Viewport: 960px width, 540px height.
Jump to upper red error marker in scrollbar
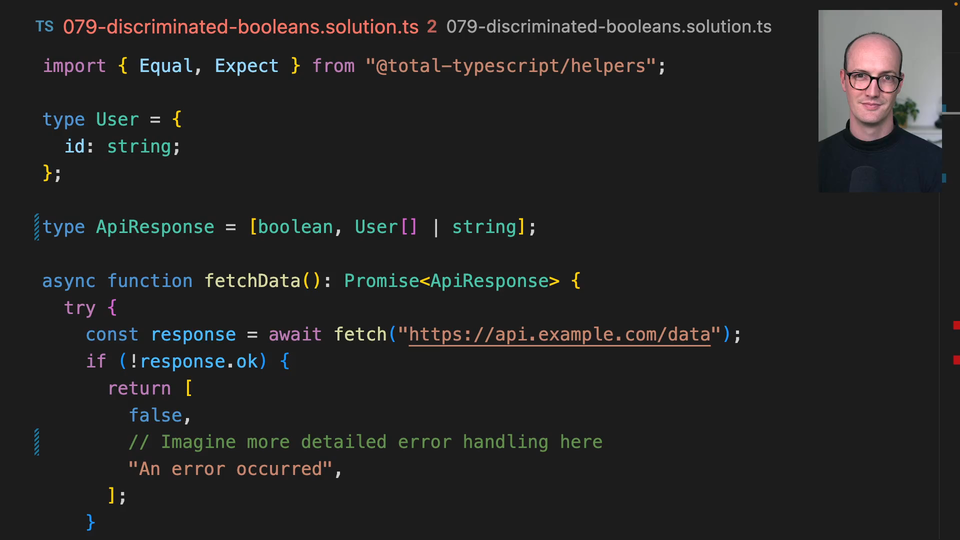(x=956, y=325)
